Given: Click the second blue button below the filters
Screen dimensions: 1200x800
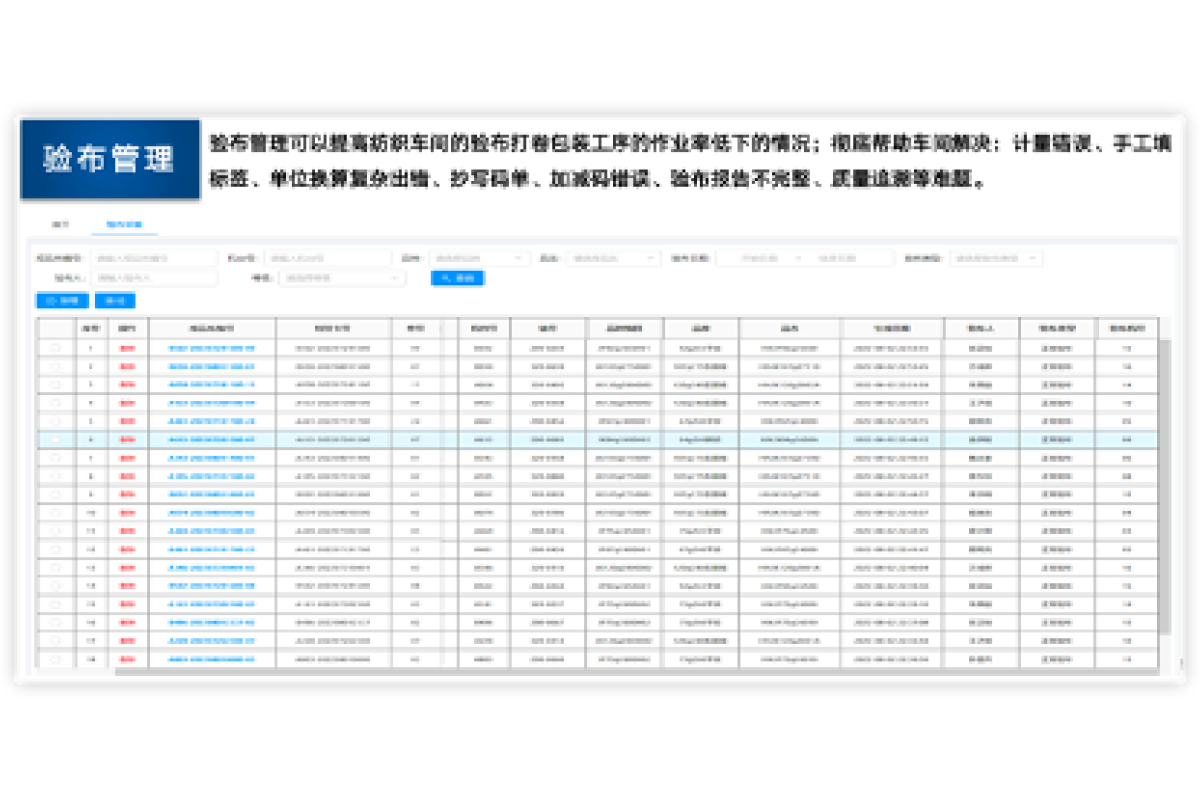Looking at the screenshot, I should click(x=115, y=300).
